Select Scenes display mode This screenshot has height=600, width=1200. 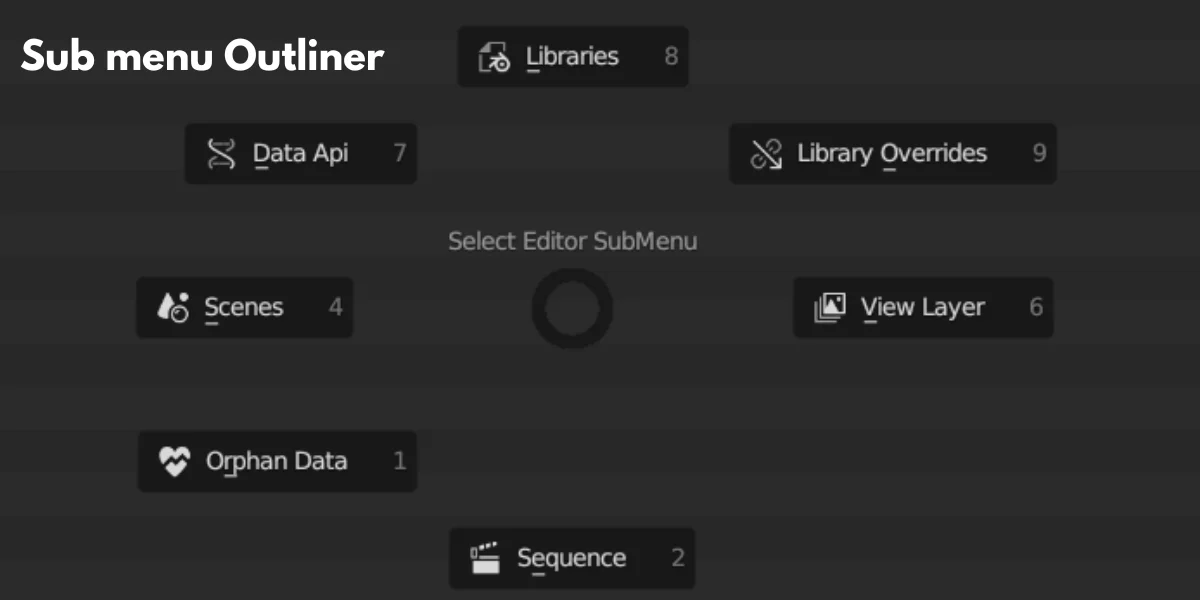(244, 308)
